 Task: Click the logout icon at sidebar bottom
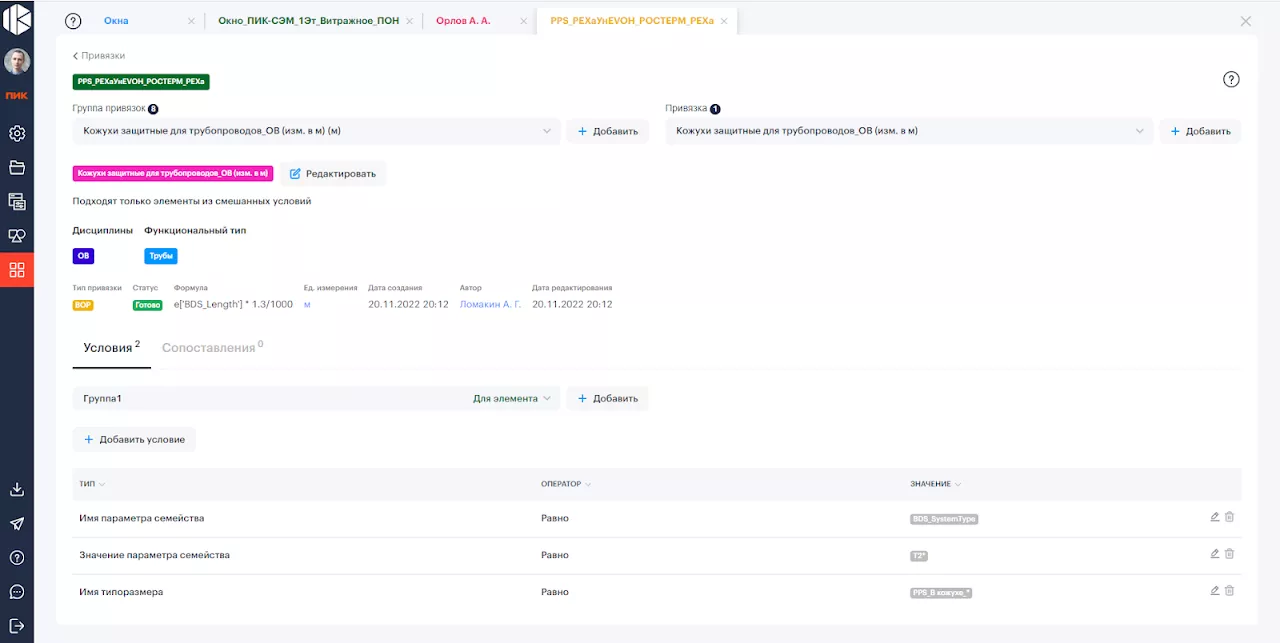[x=17, y=625]
